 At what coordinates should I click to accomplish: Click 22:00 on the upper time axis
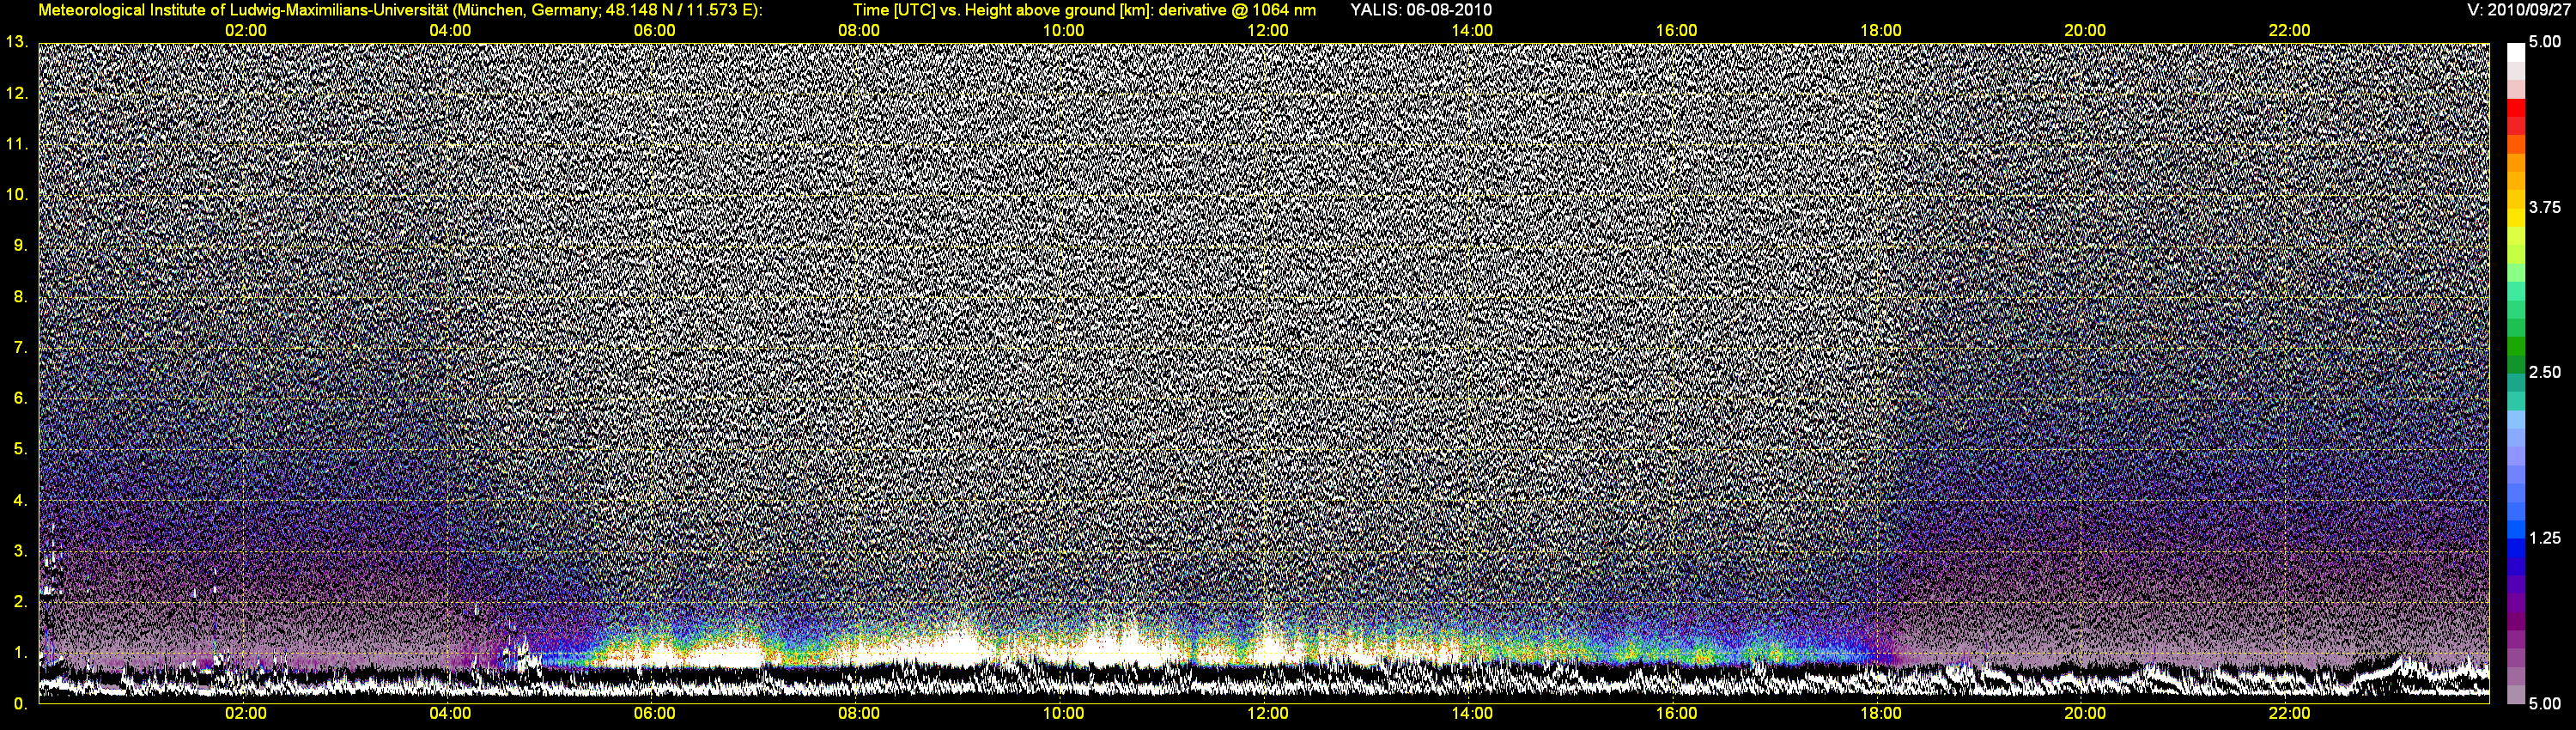point(2290,30)
